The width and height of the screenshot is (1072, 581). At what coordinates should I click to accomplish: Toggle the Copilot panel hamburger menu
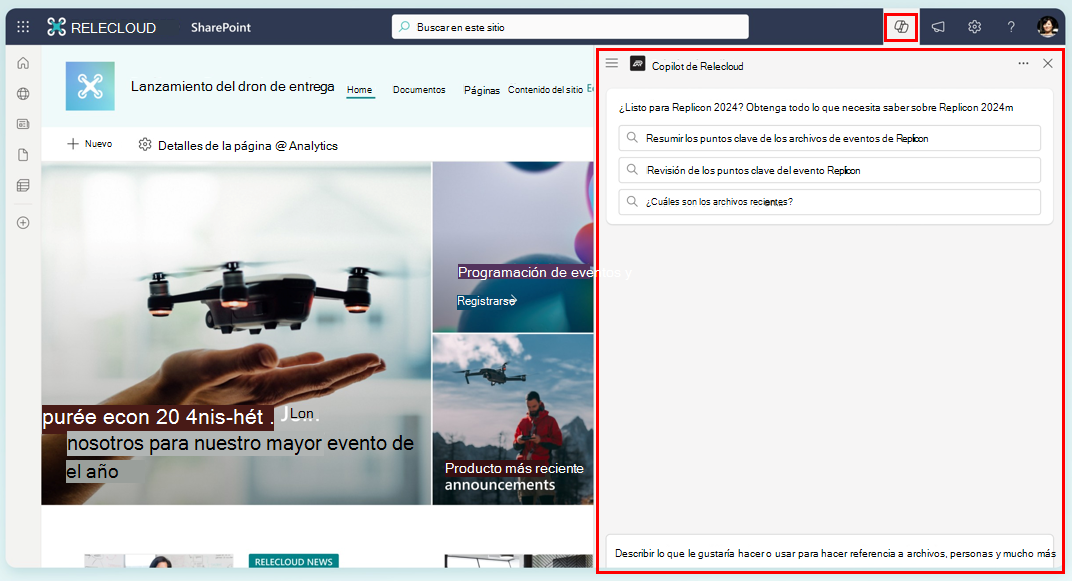611,62
